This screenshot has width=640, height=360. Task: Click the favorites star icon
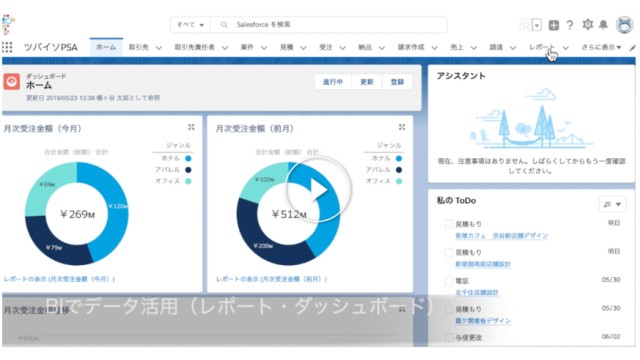pyautogui.click(x=525, y=25)
